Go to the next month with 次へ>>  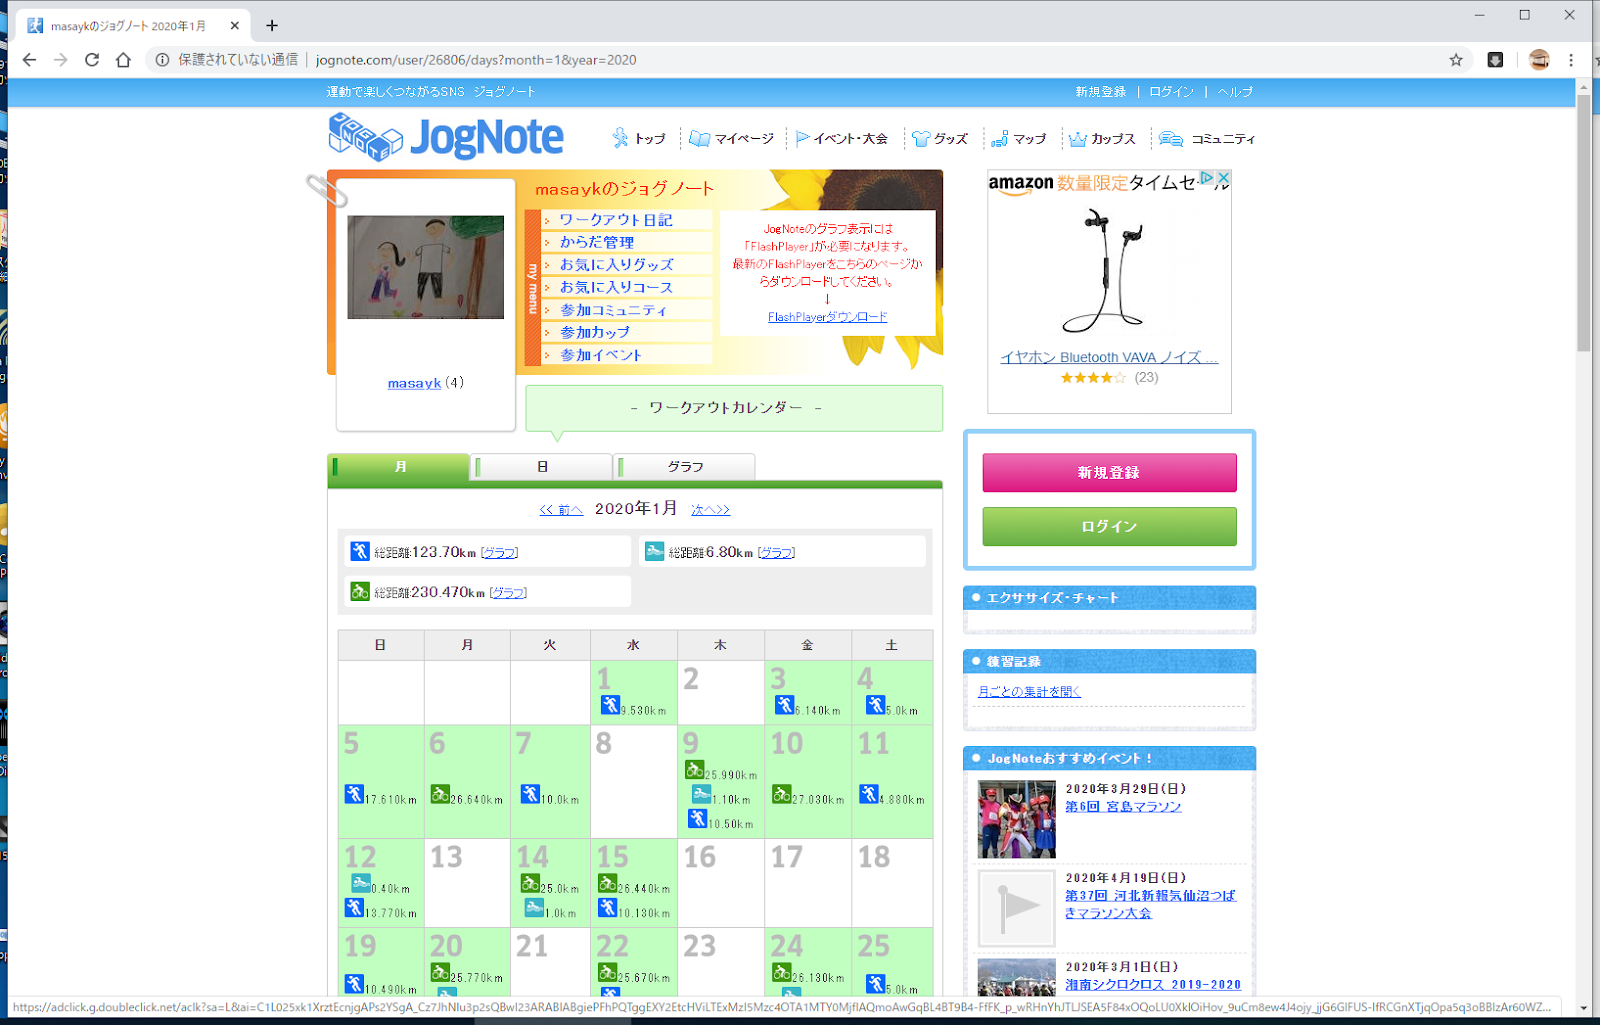711,510
